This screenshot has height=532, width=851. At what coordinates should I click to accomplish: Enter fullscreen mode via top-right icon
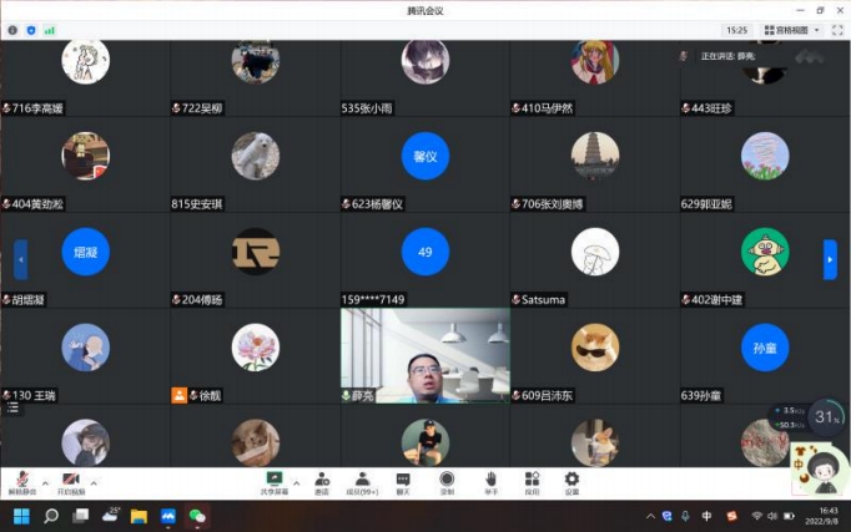(x=837, y=30)
